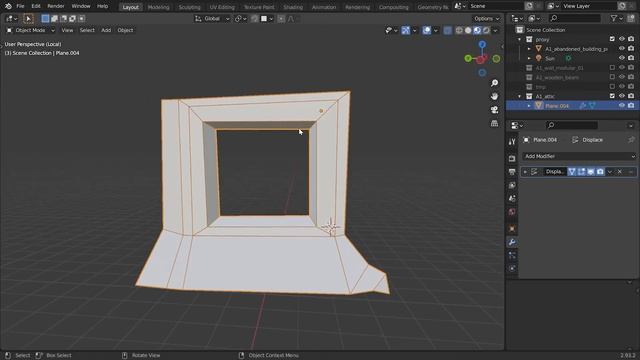Toggle the A1_attic collection checkbox
This screenshot has width=640, height=360.
(612, 96)
